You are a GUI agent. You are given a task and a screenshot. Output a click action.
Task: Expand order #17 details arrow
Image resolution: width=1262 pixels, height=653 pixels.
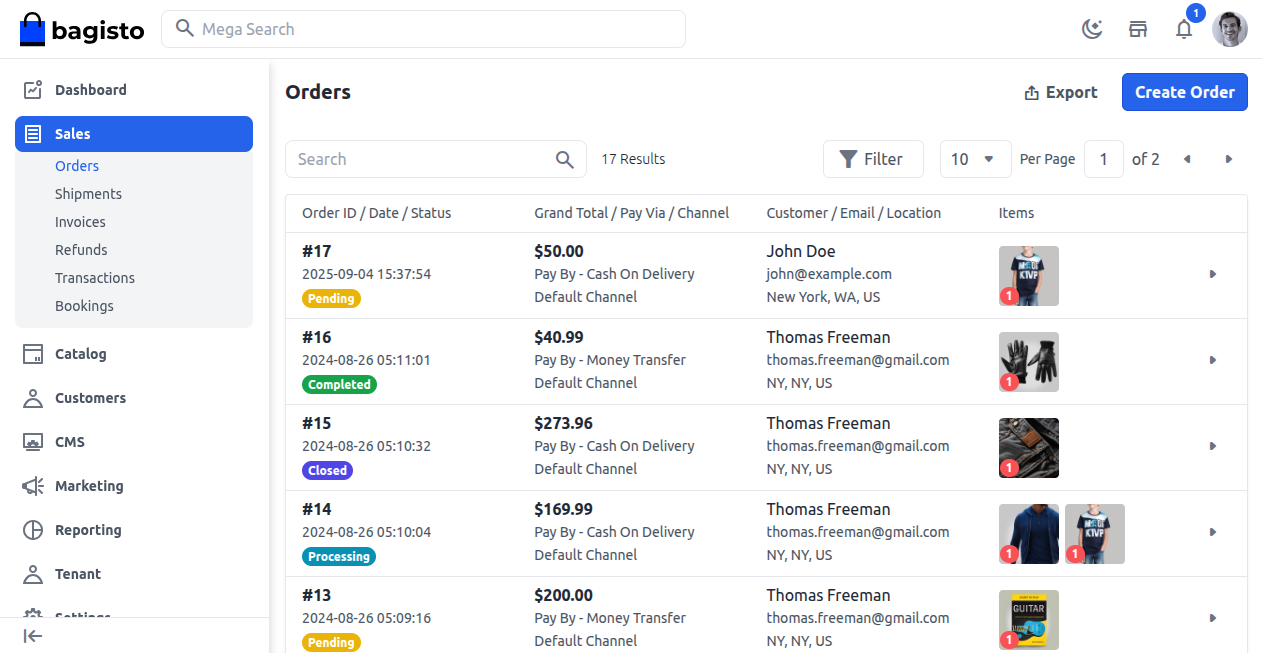click(1213, 274)
